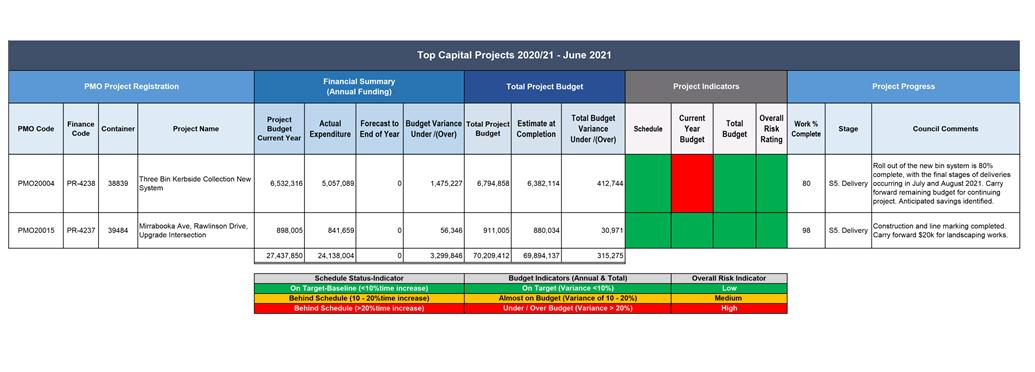
Task: Click the Three Bin Kerbside Collection project name
Action: [195, 183]
